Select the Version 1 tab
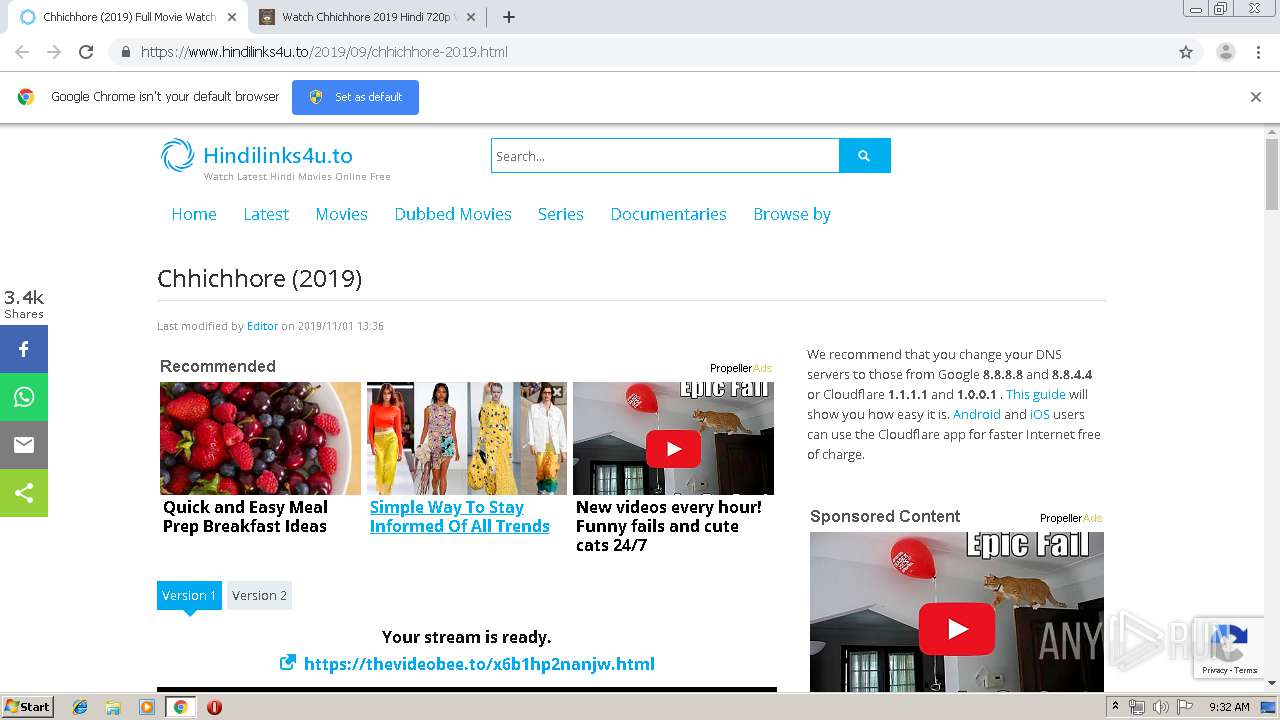 tap(189, 595)
